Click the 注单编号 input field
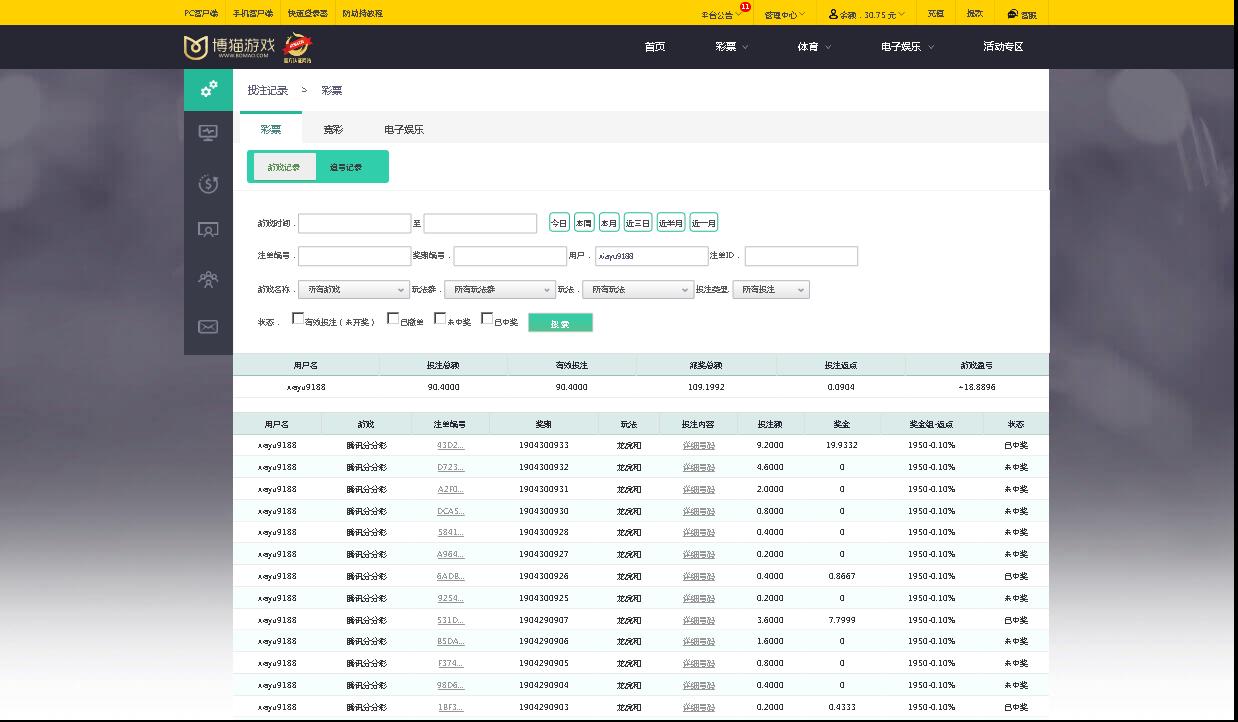 [354, 256]
